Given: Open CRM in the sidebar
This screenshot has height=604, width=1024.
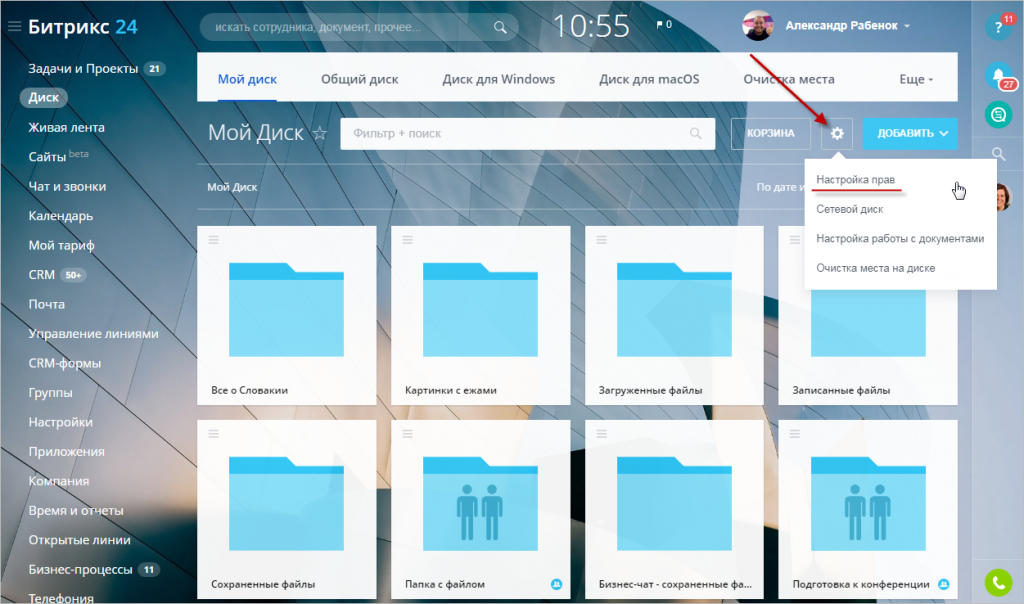Looking at the screenshot, I should tap(42, 275).
